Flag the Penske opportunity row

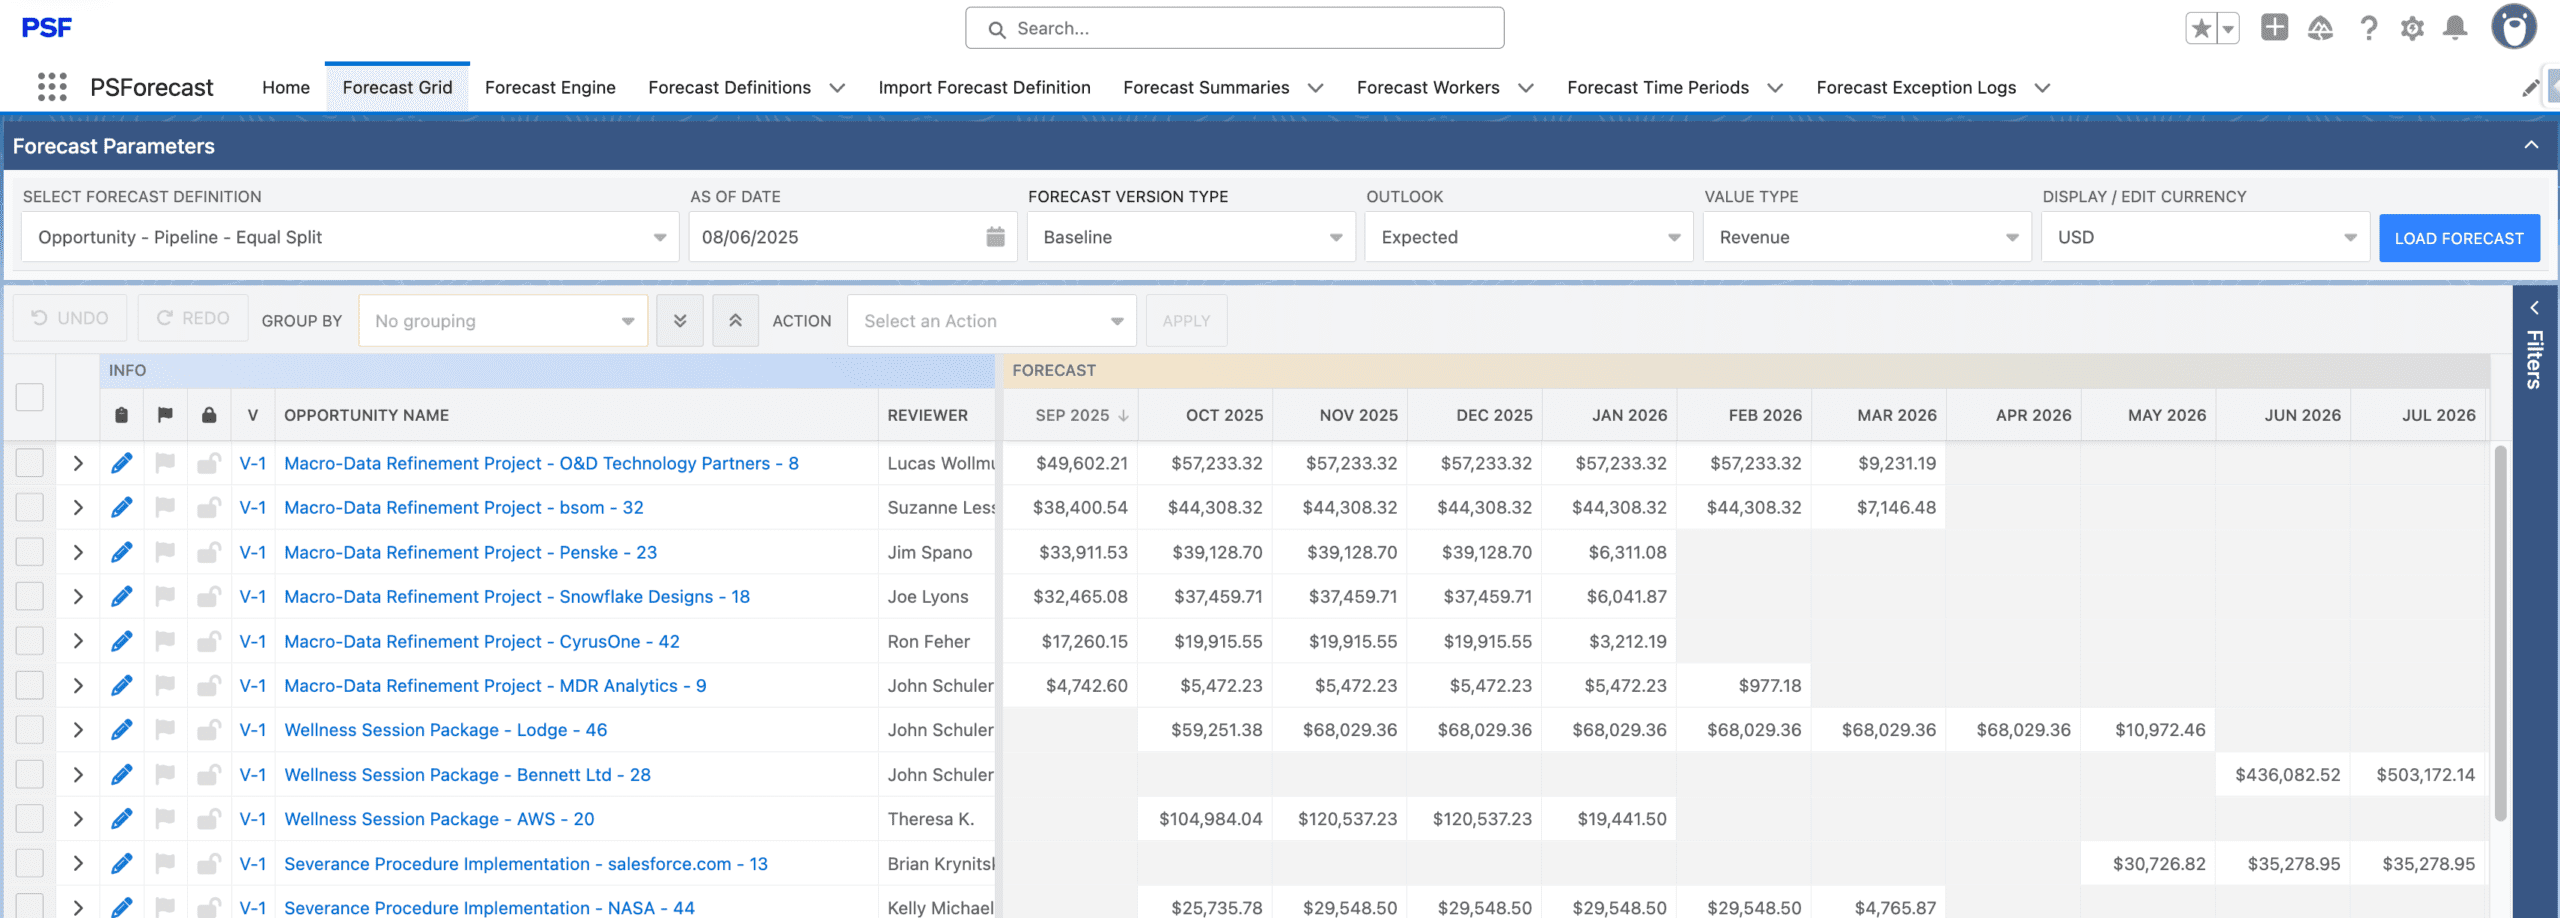pos(165,551)
